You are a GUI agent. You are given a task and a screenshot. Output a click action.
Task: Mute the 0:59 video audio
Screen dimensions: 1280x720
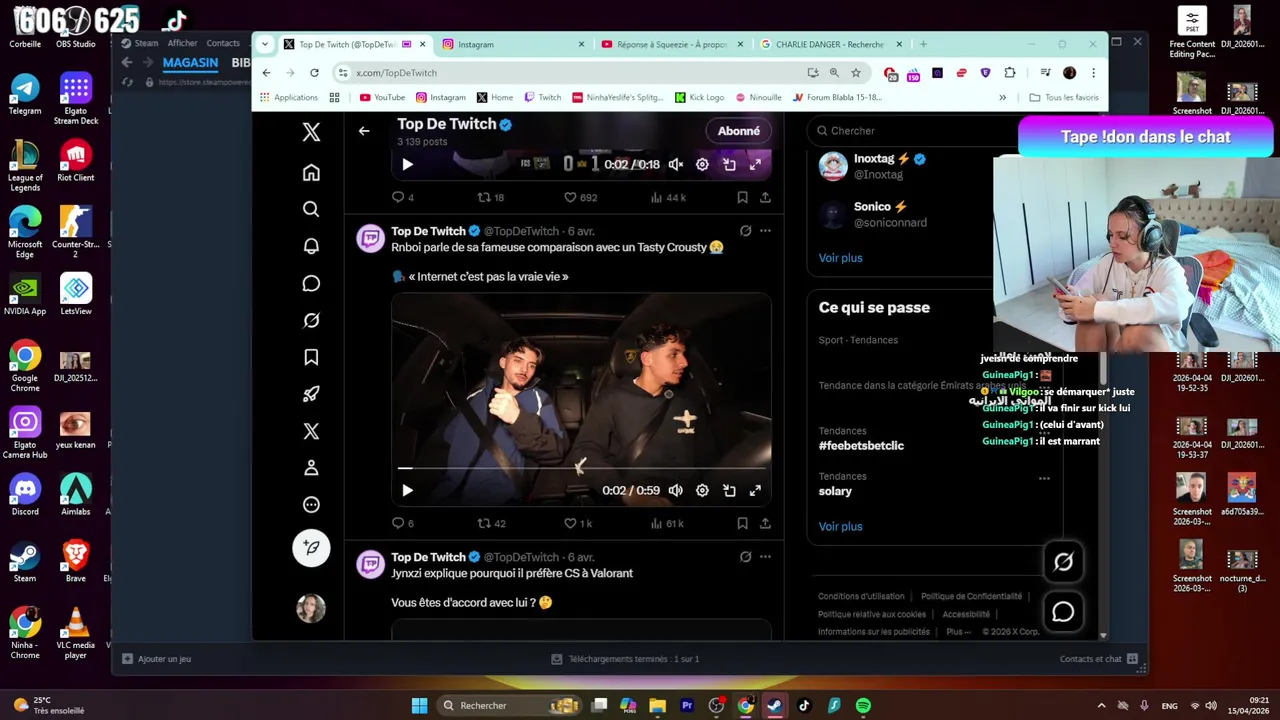click(x=676, y=491)
